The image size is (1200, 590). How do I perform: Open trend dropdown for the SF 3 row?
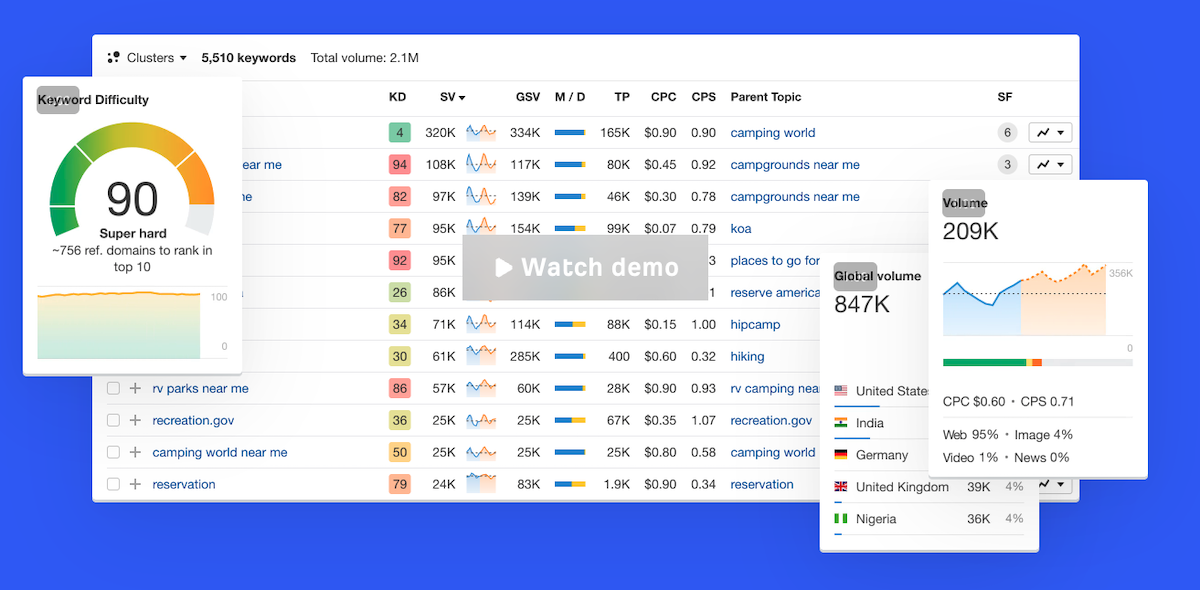pos(1050,165)
